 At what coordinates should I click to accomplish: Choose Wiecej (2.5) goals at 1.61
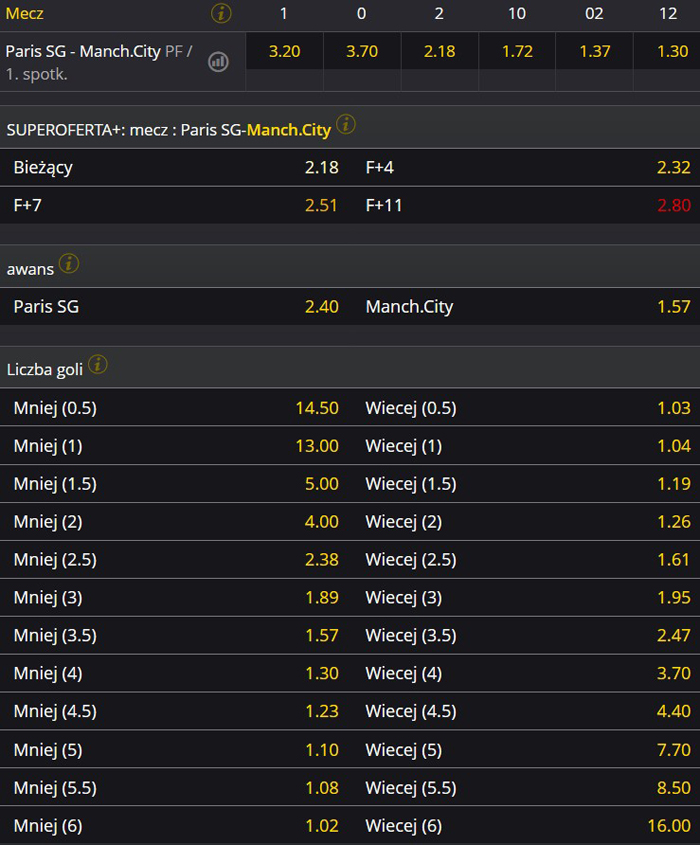pyautogui.click(x=673, y=560)
